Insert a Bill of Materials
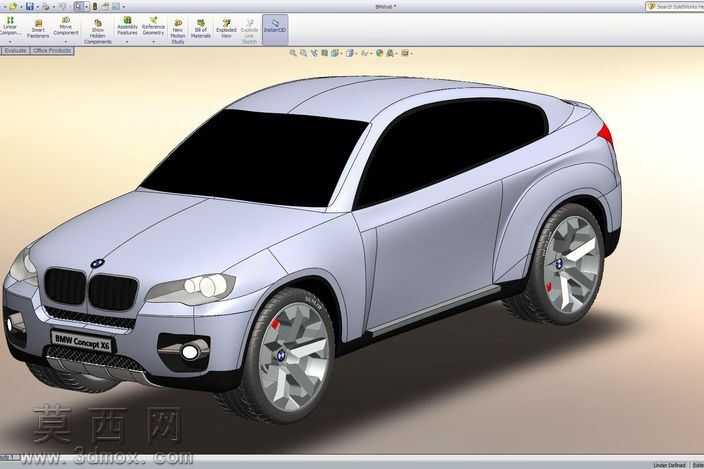The height and width of the screenshot is (469, 704). (201, 29)
